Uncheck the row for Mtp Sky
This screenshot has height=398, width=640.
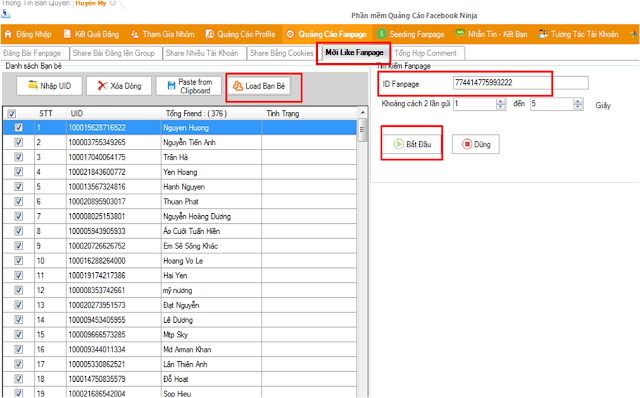[18, 334]
